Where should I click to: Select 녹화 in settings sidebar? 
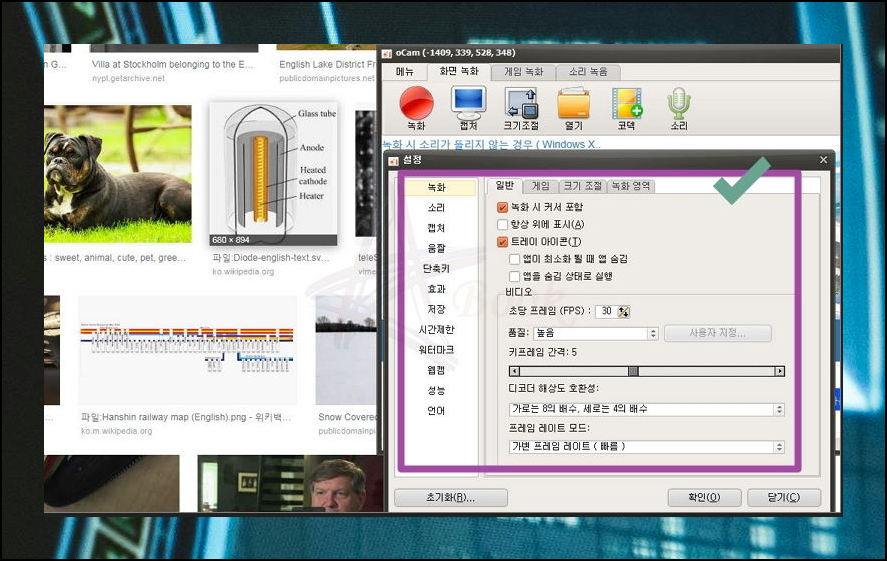point(436,187)
